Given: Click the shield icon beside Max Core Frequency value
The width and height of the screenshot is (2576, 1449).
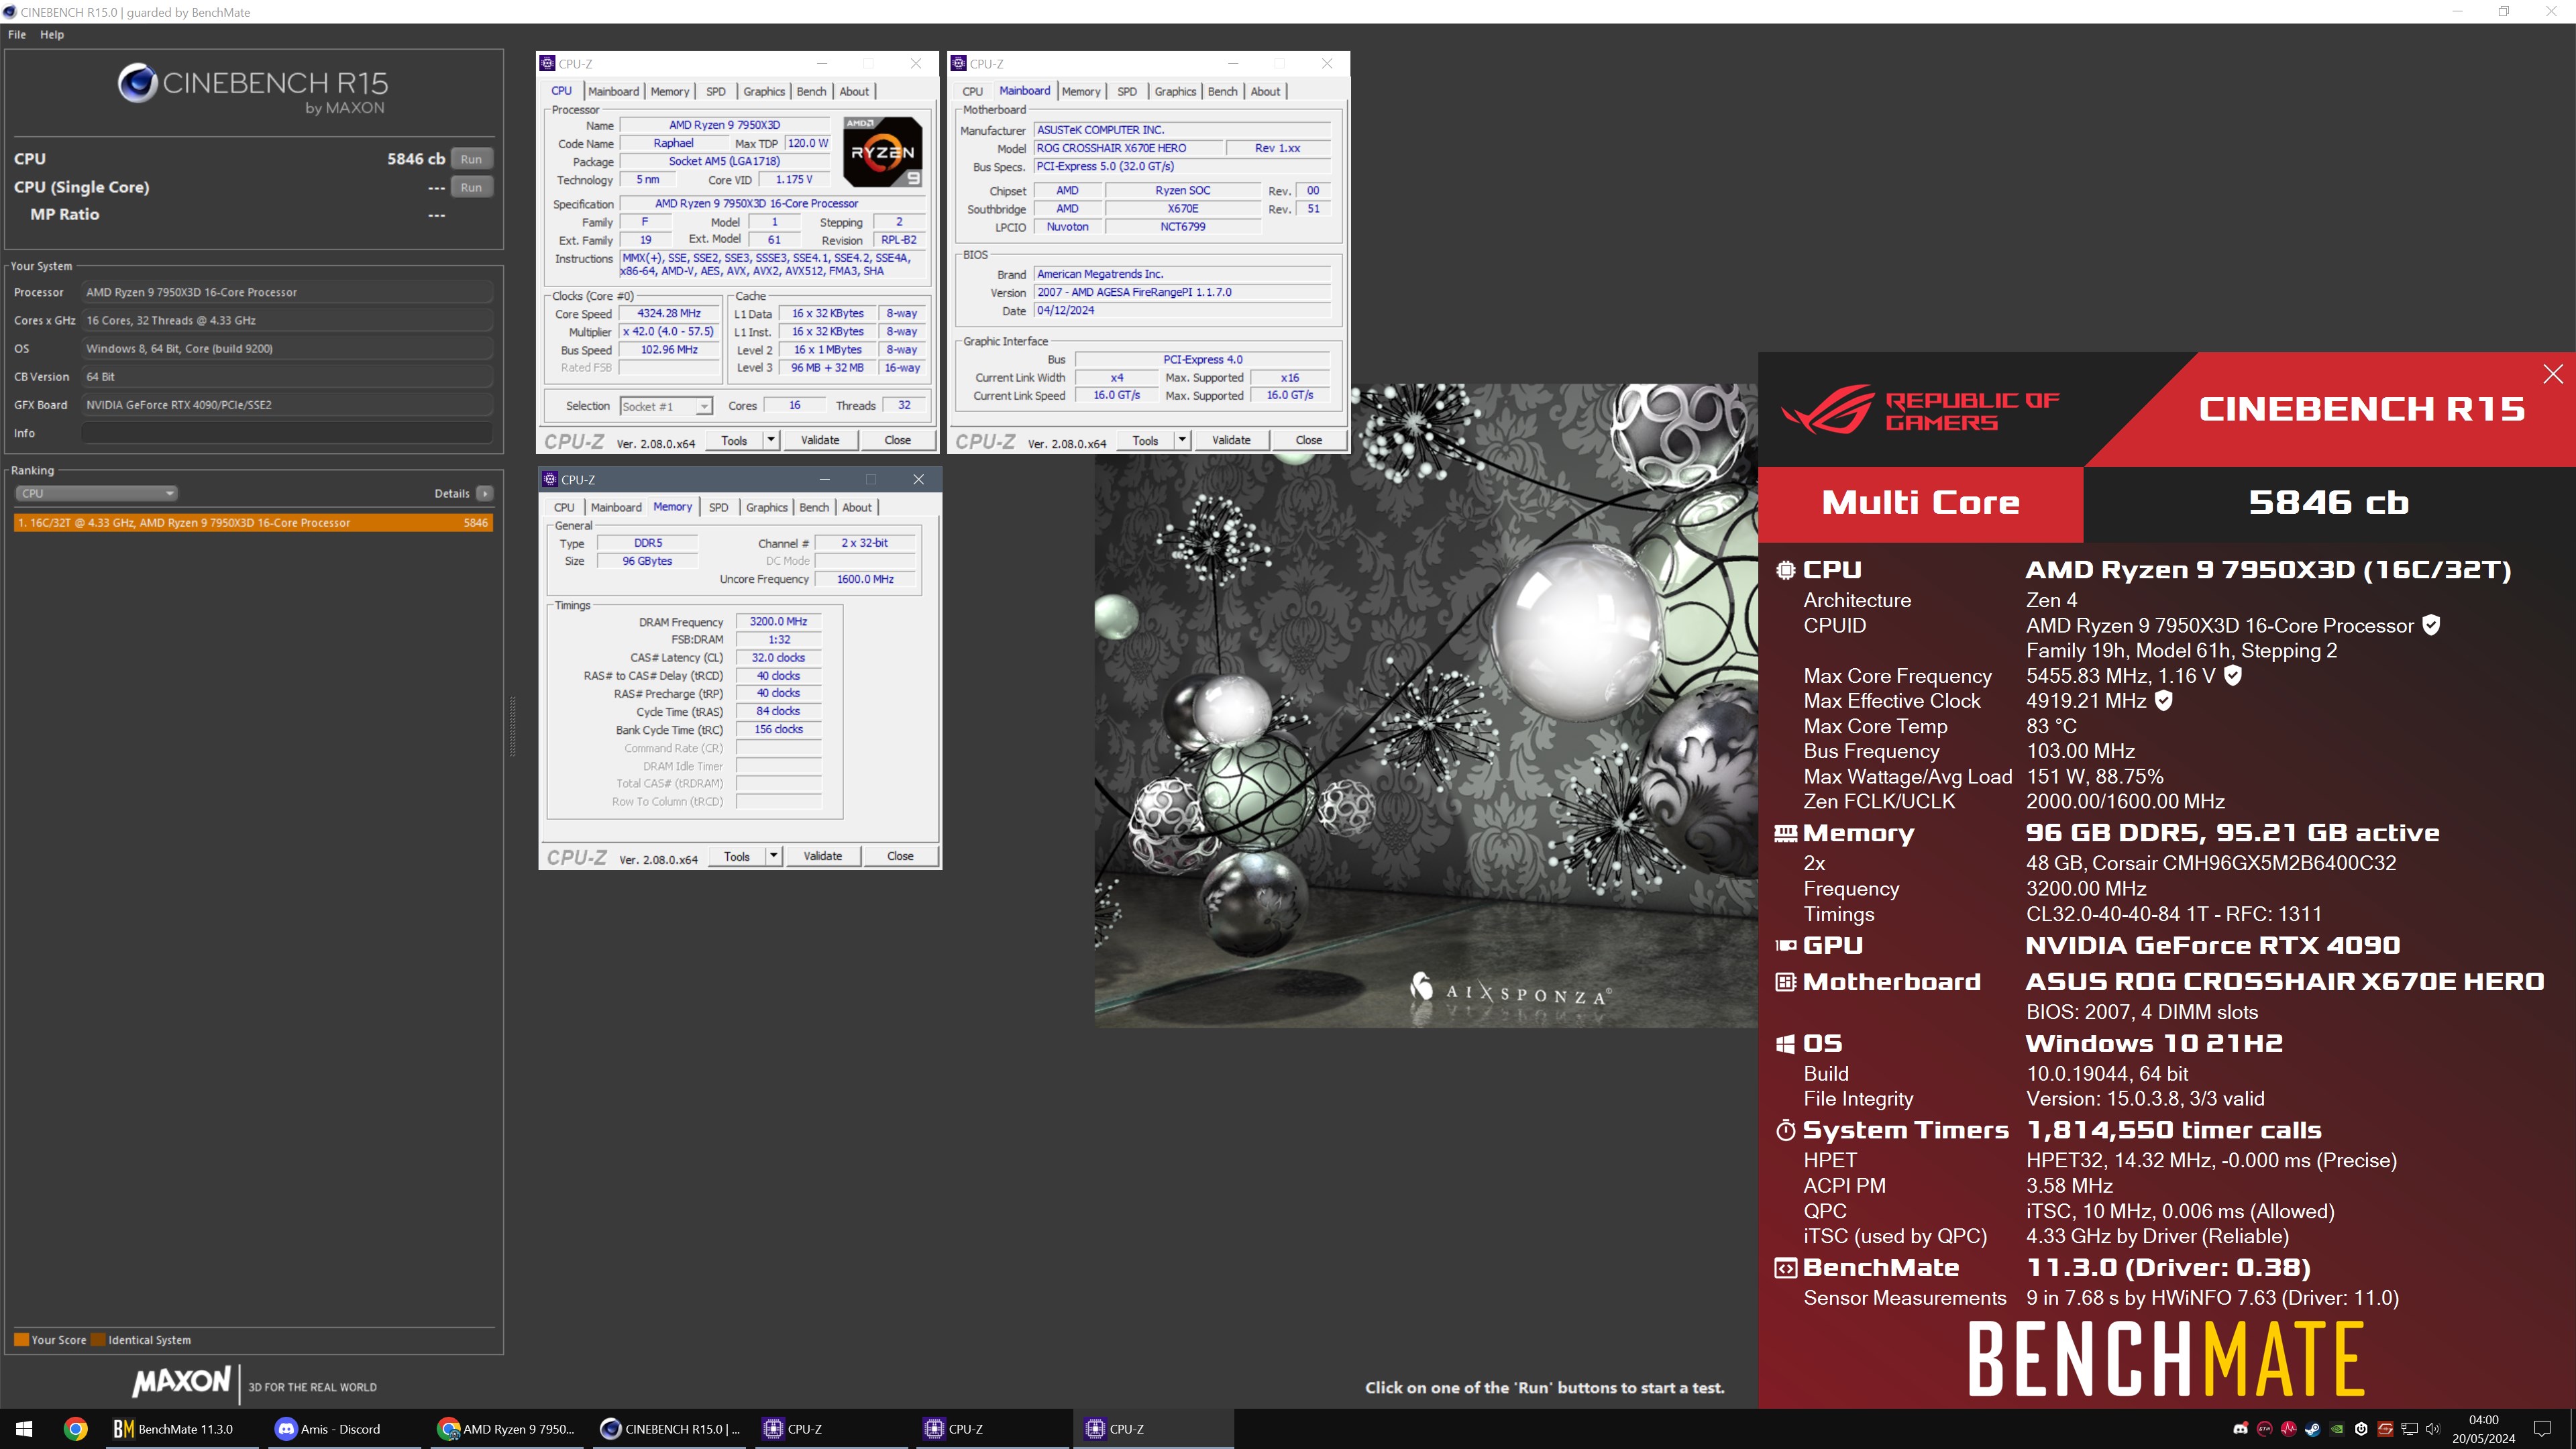Looking at the screenshot, I should pos(2232,675).
